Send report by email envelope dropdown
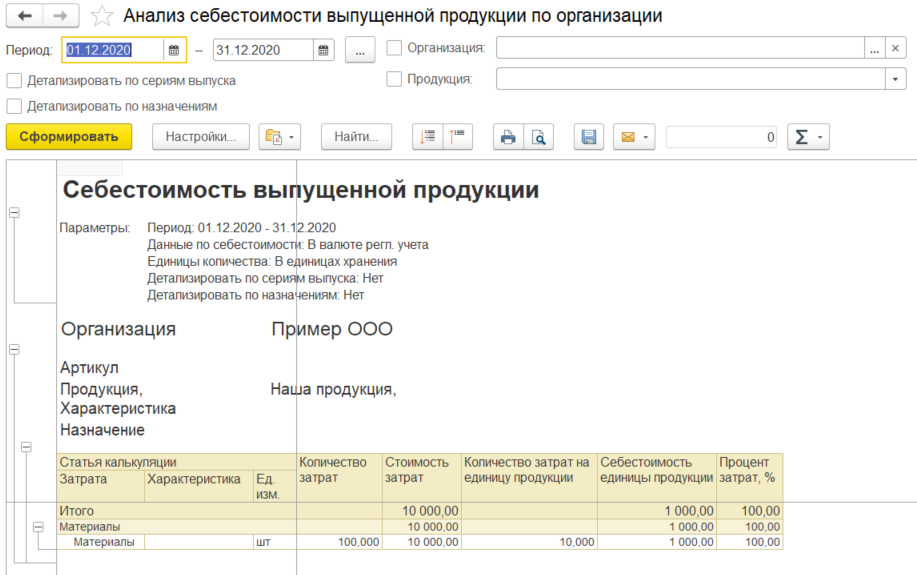Image resolution: width=917 pixels, height=575 pixels. (634, 137)
